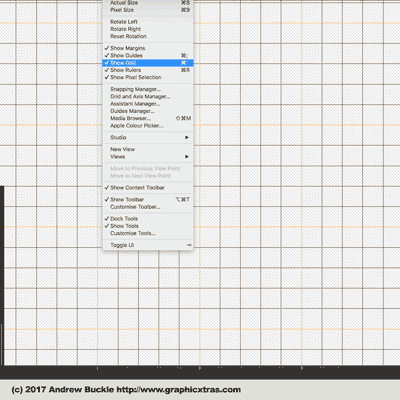The image size is (400, 400).
Task: Toggle Show Context Toolbar
Action: (x=148, y=188)
